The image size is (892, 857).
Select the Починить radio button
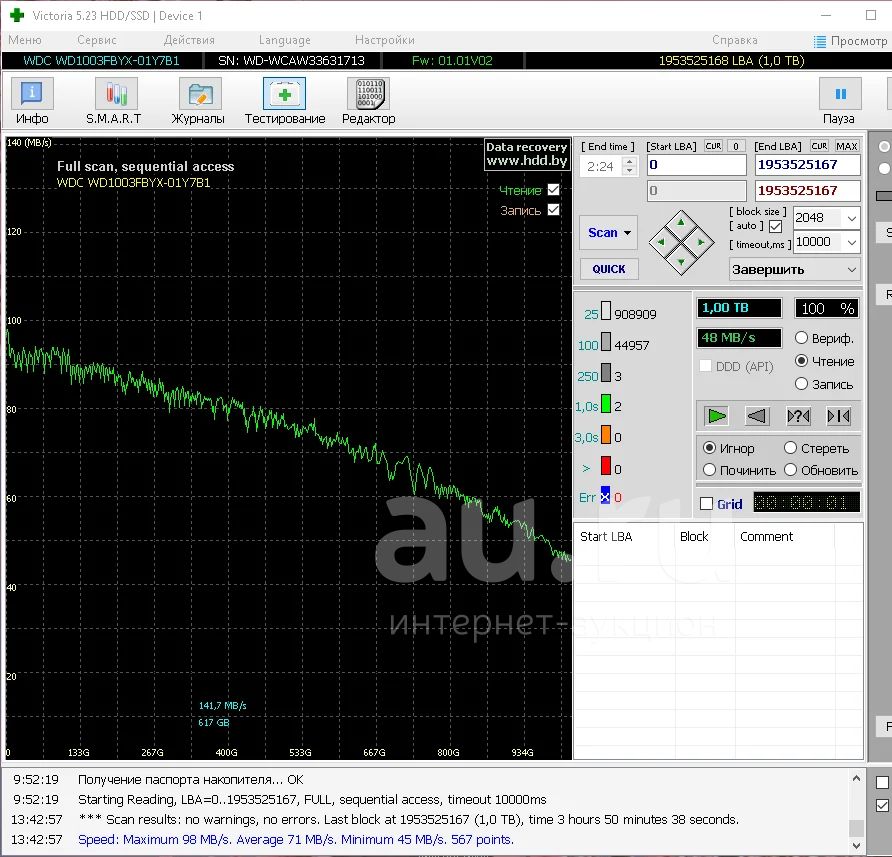point(709,470)
